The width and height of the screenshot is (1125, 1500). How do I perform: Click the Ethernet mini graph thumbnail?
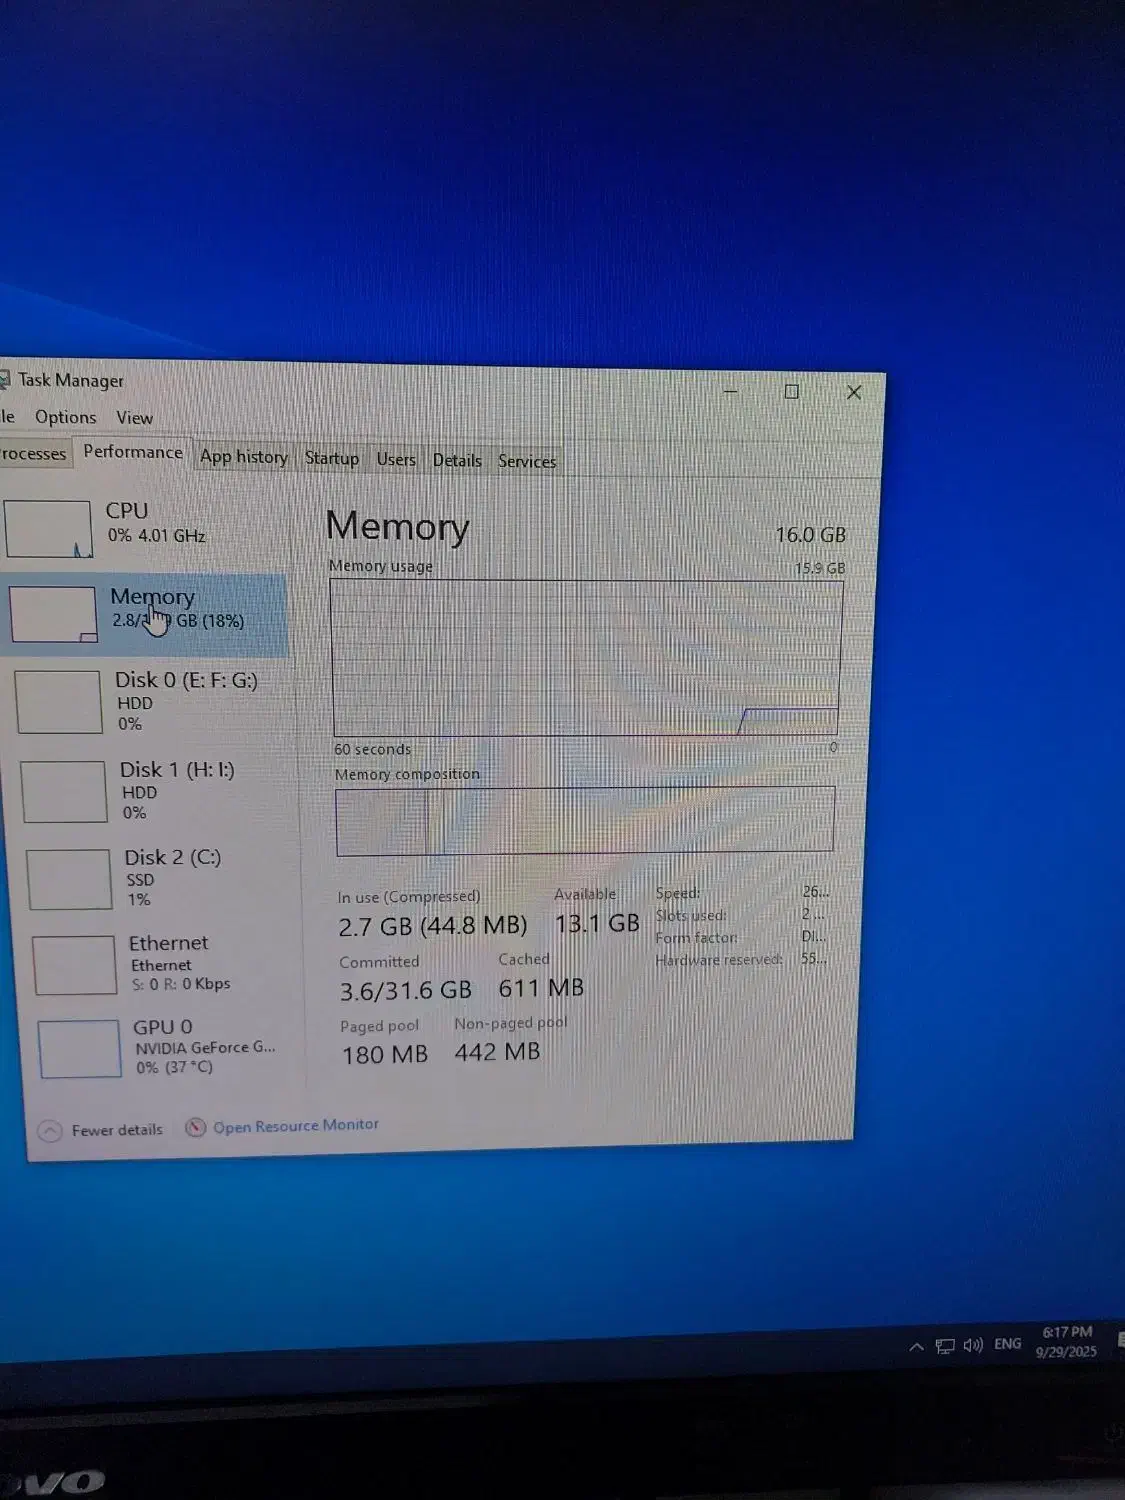75,965
